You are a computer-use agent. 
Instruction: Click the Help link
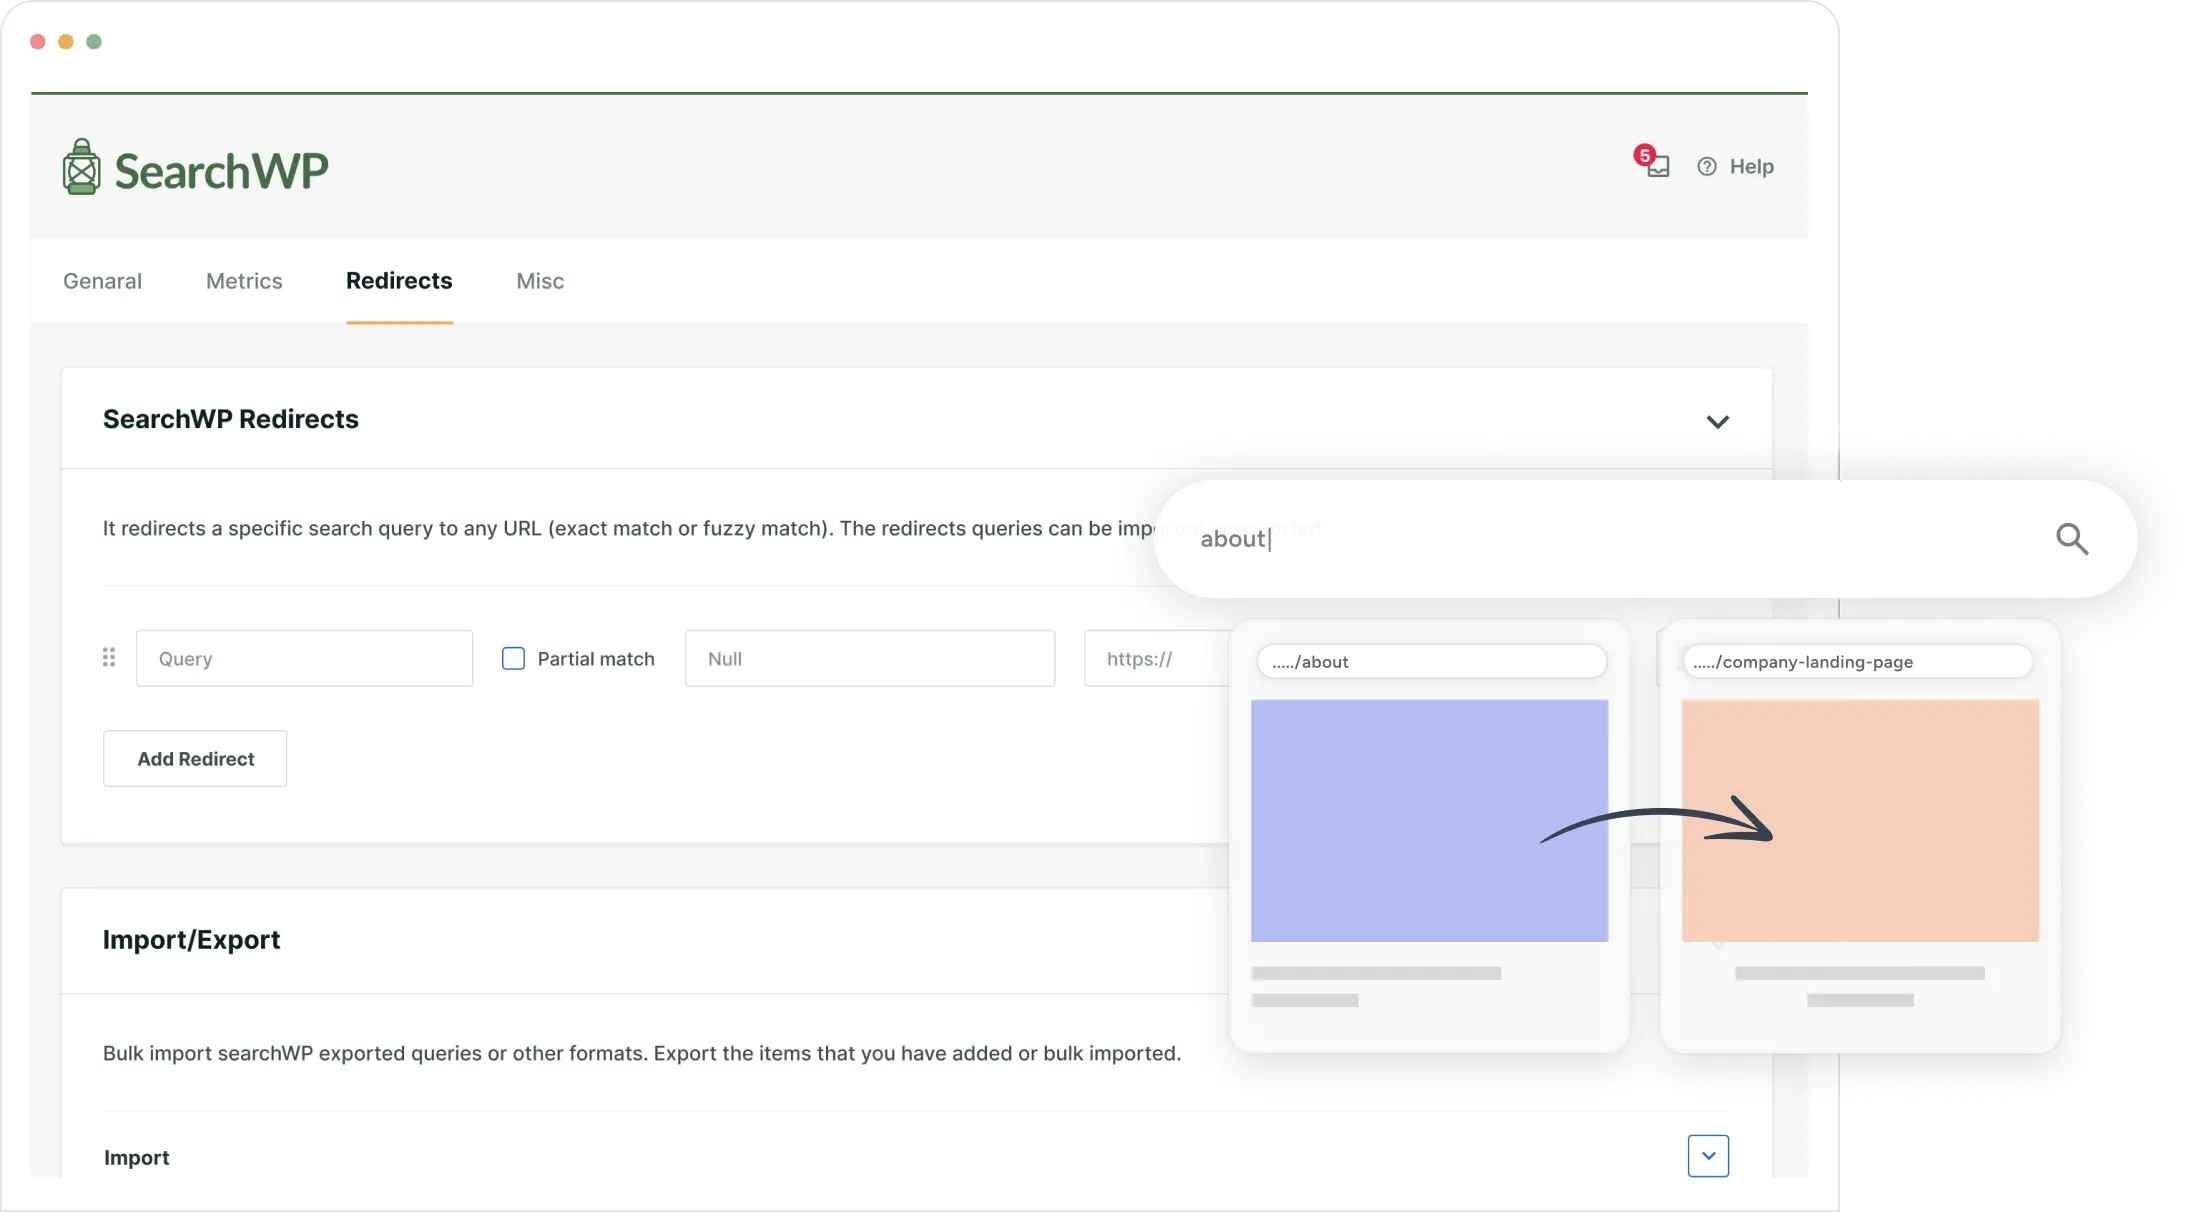tap(1753, 166)
